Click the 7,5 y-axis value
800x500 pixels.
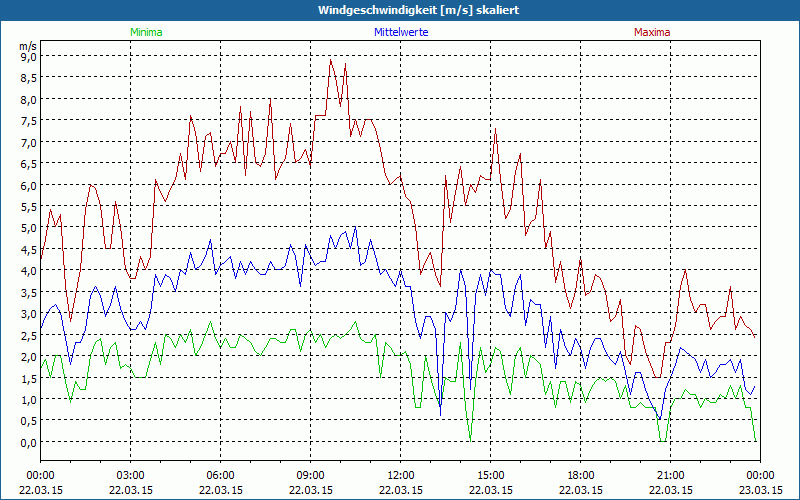coord(29,121)
